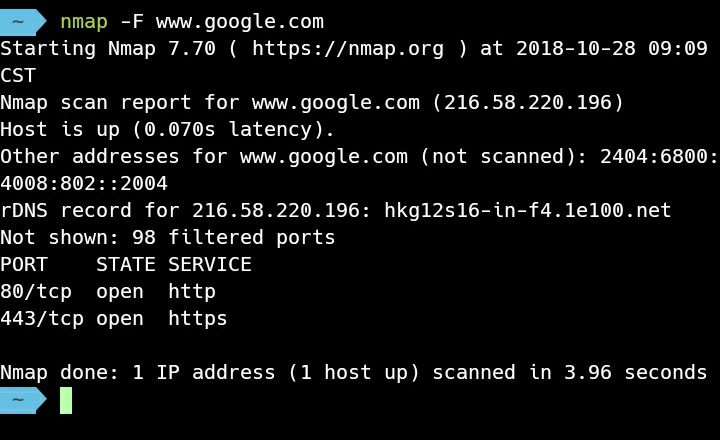Click the STATE column header

pyautogui.click(x=126, y=265)
